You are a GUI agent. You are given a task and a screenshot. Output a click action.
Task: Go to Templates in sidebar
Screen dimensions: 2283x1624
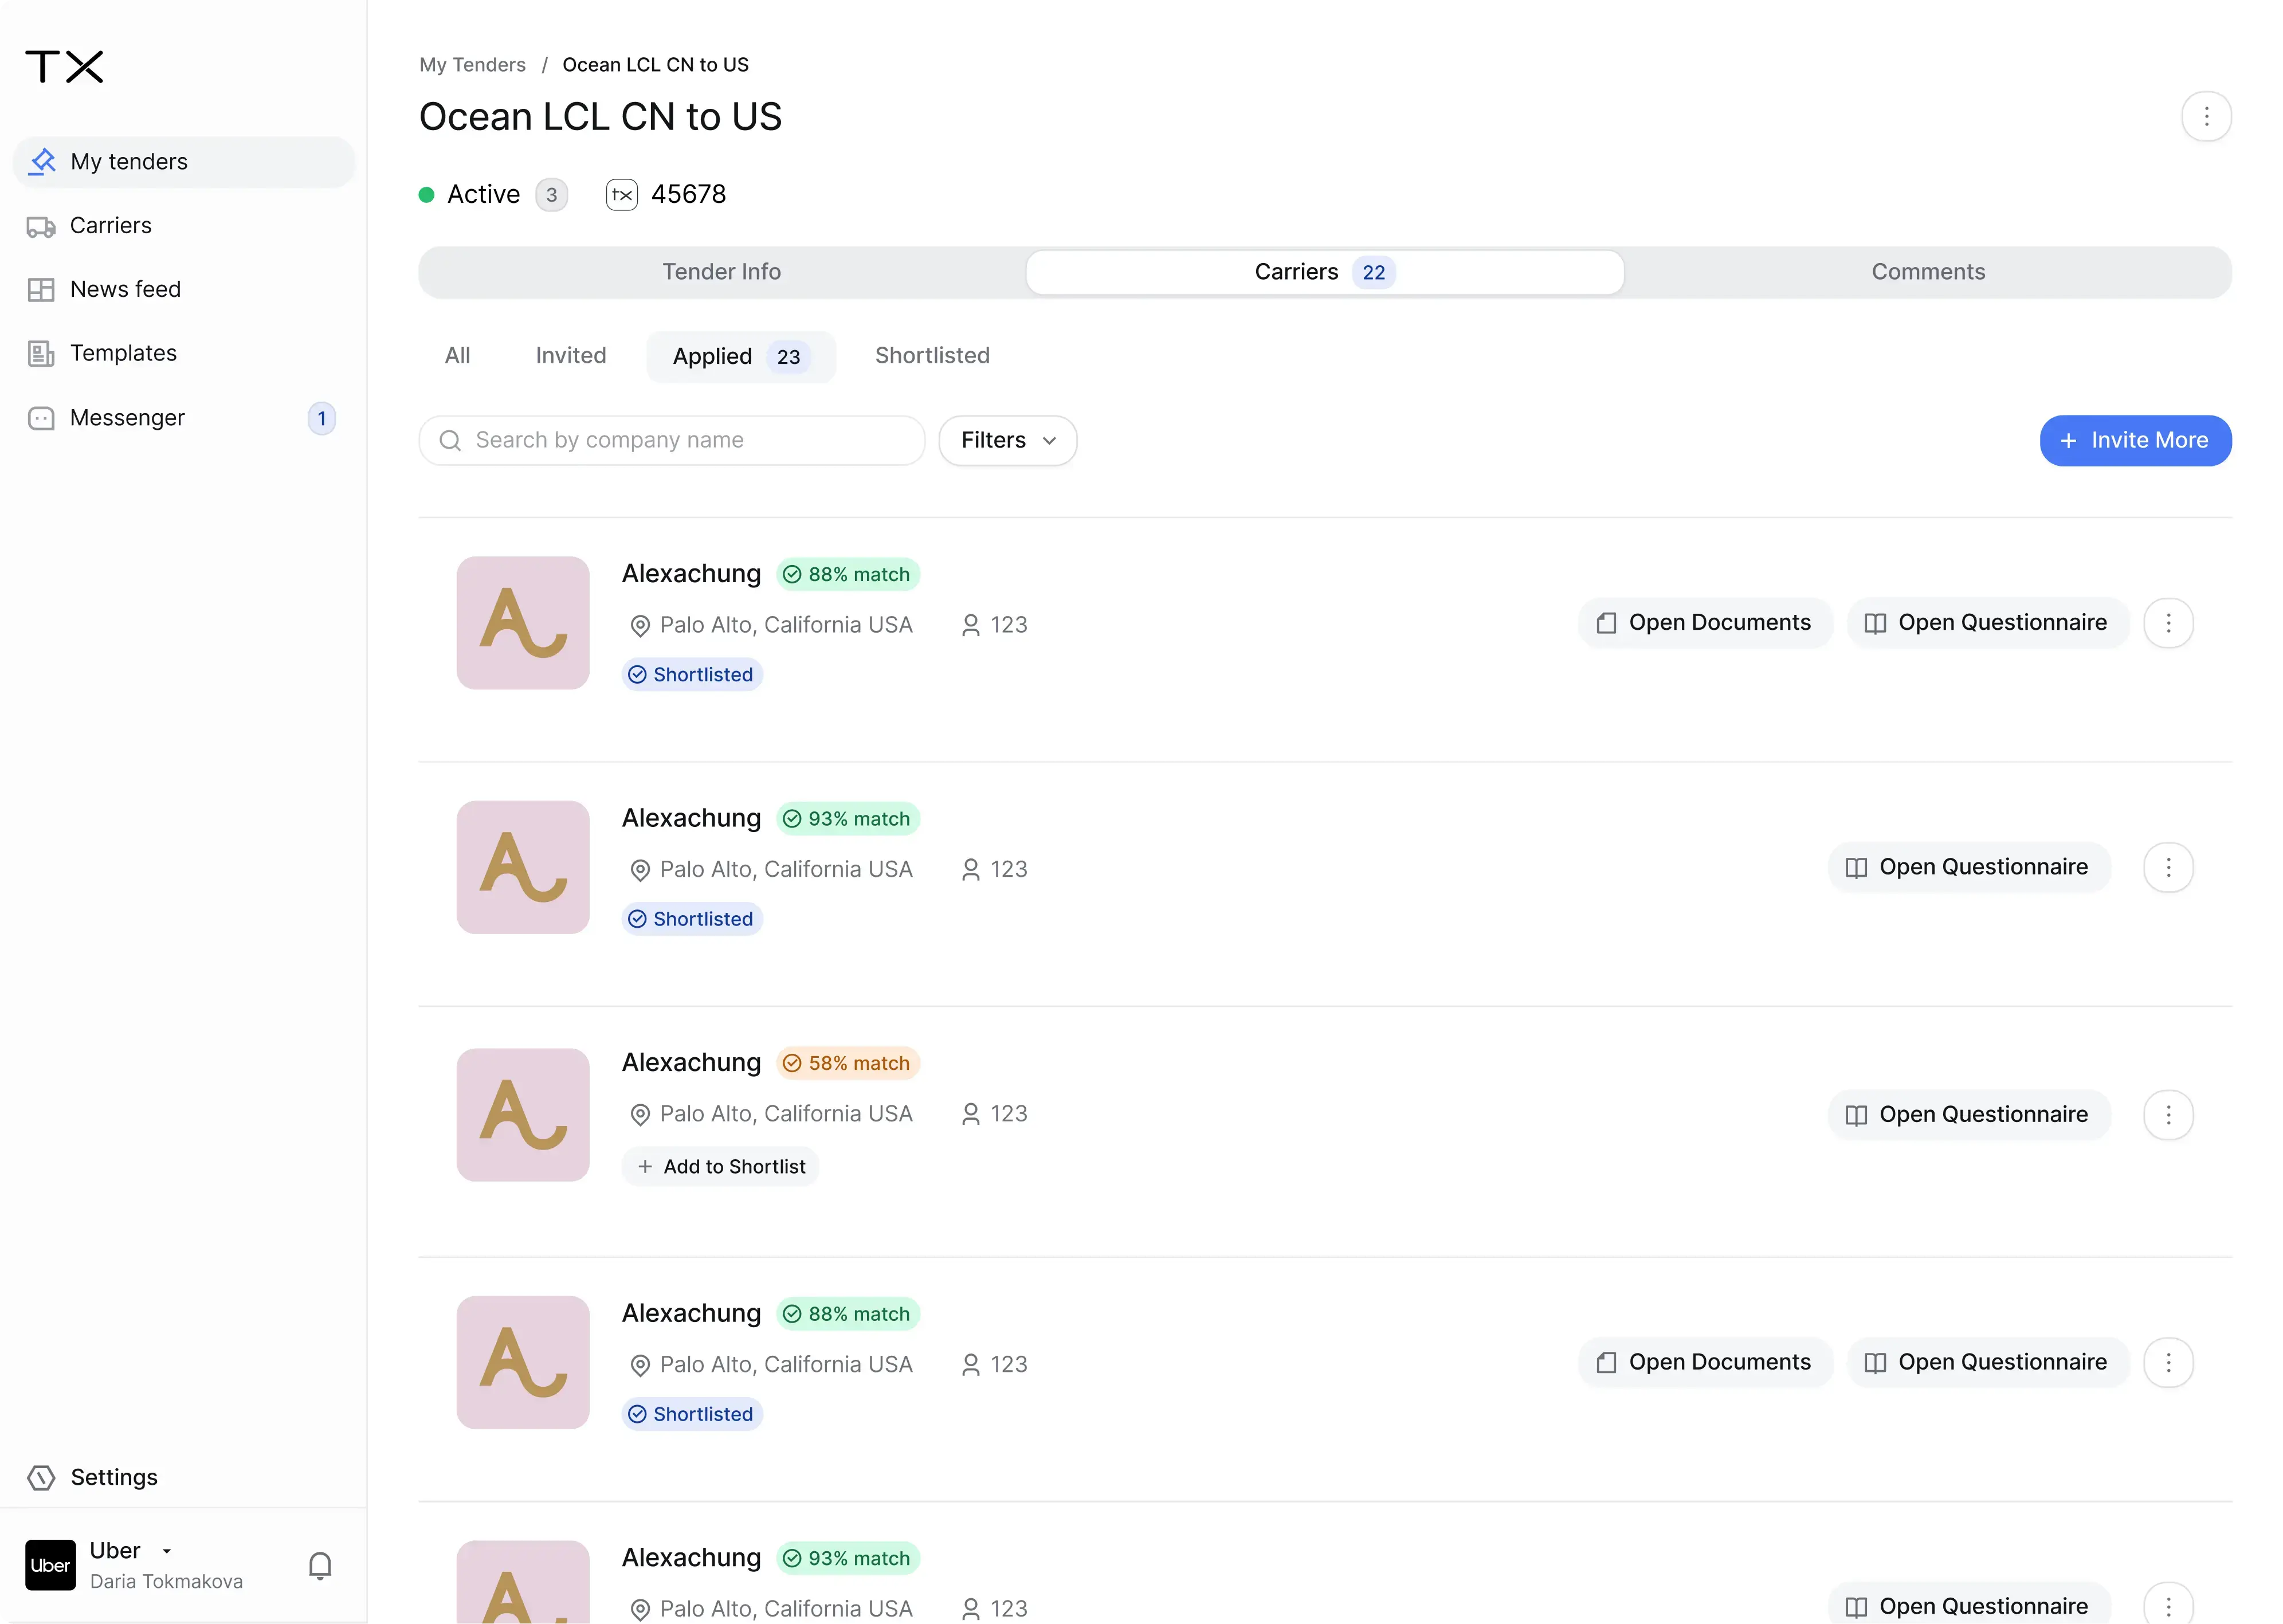pyautogui.click(x=123, y=353)
